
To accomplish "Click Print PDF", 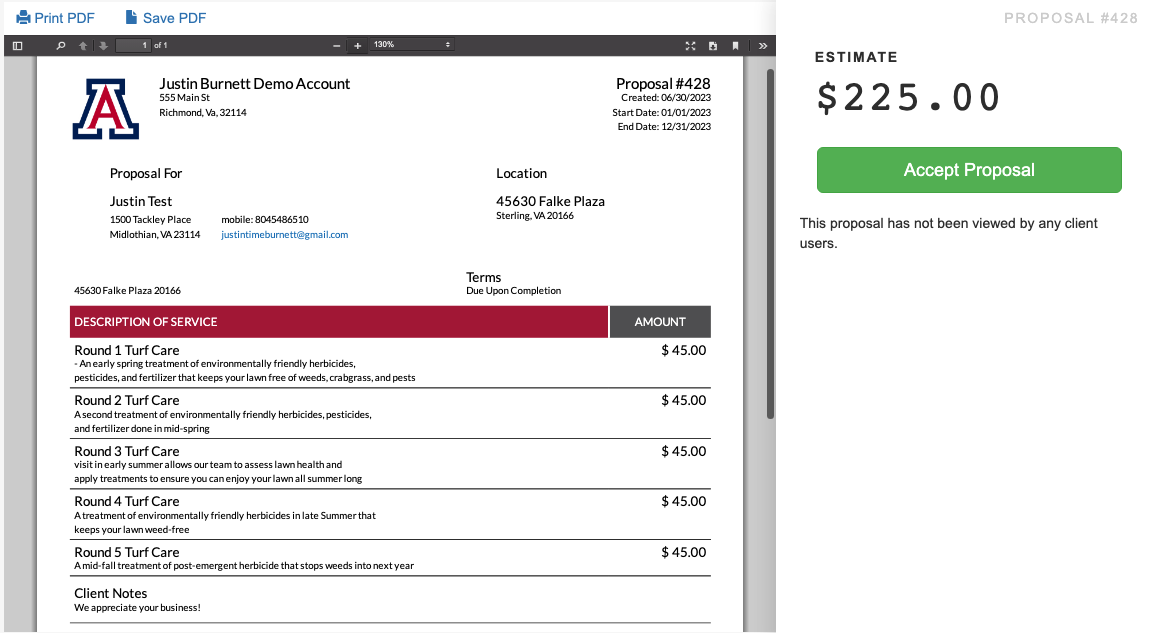I will tap(55, 18).
